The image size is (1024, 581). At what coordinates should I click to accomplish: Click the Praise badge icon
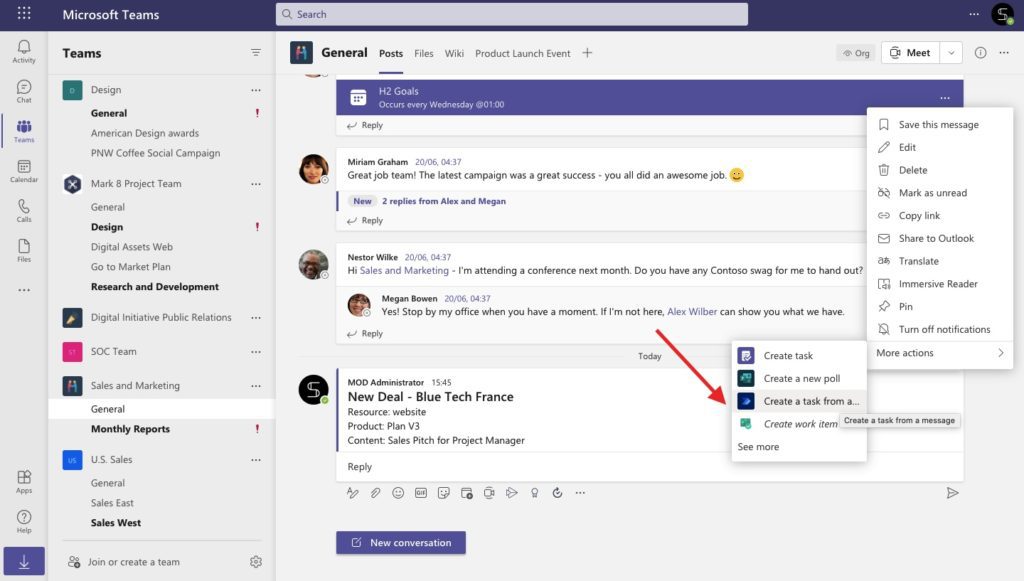(x=535, y=493)
